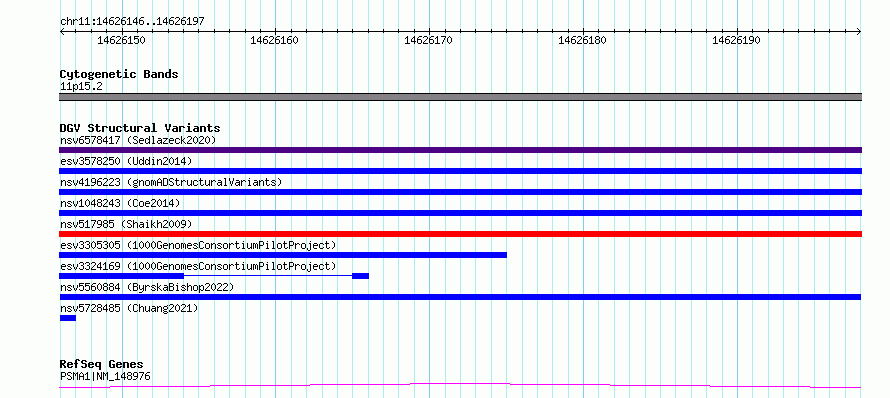This screenshot has width=890, height=398.
Task: Click the blue nsv1048243 variant bar
Action: [460, 213]
